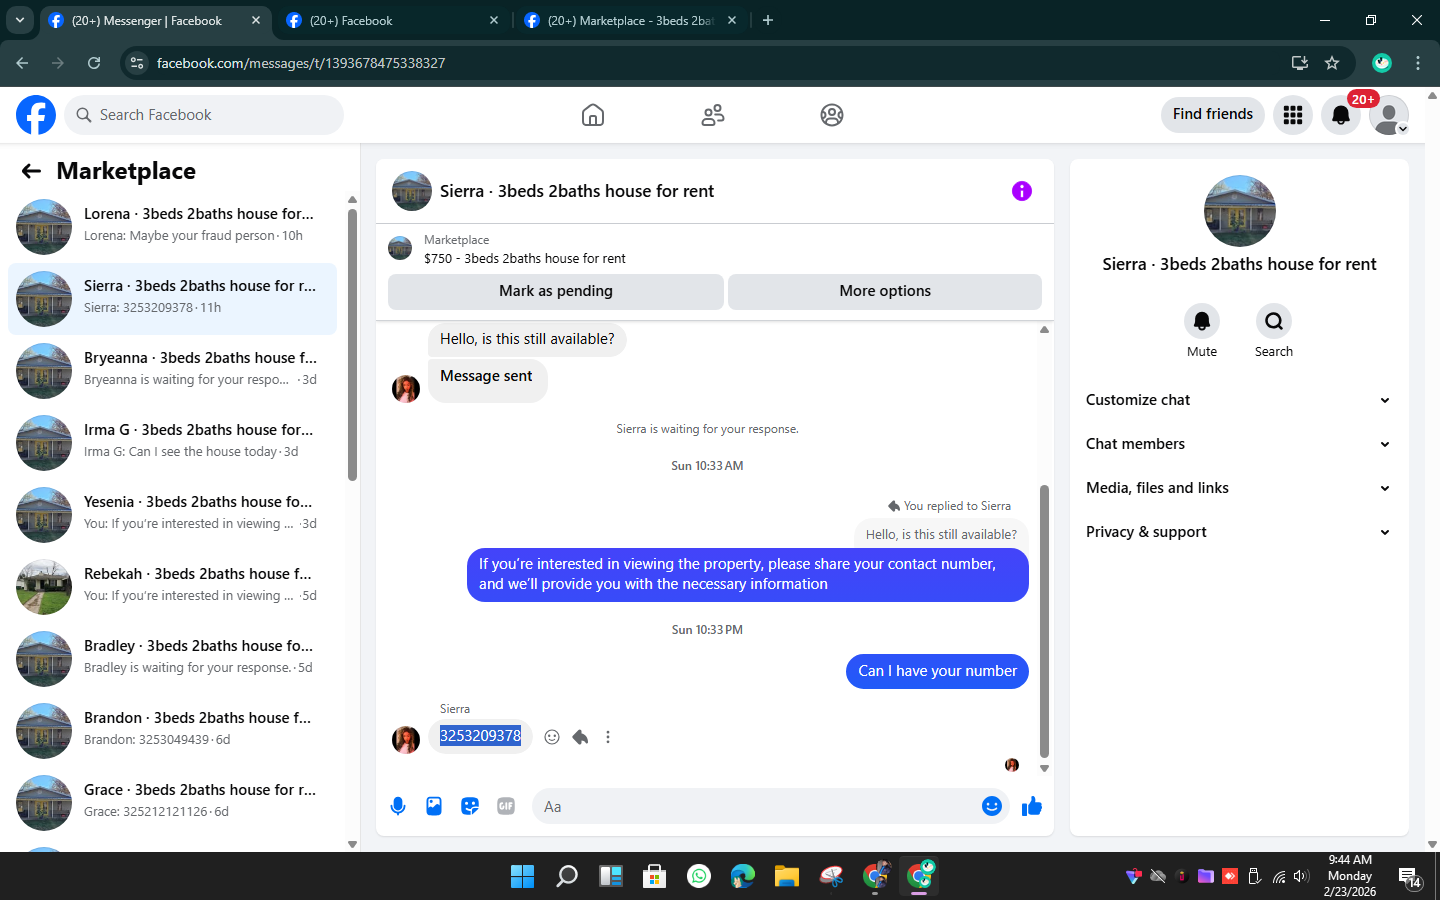View site information in the address bar
Image resolution: width=1440 pixels, height=900 pixels.
click(138, 63)
